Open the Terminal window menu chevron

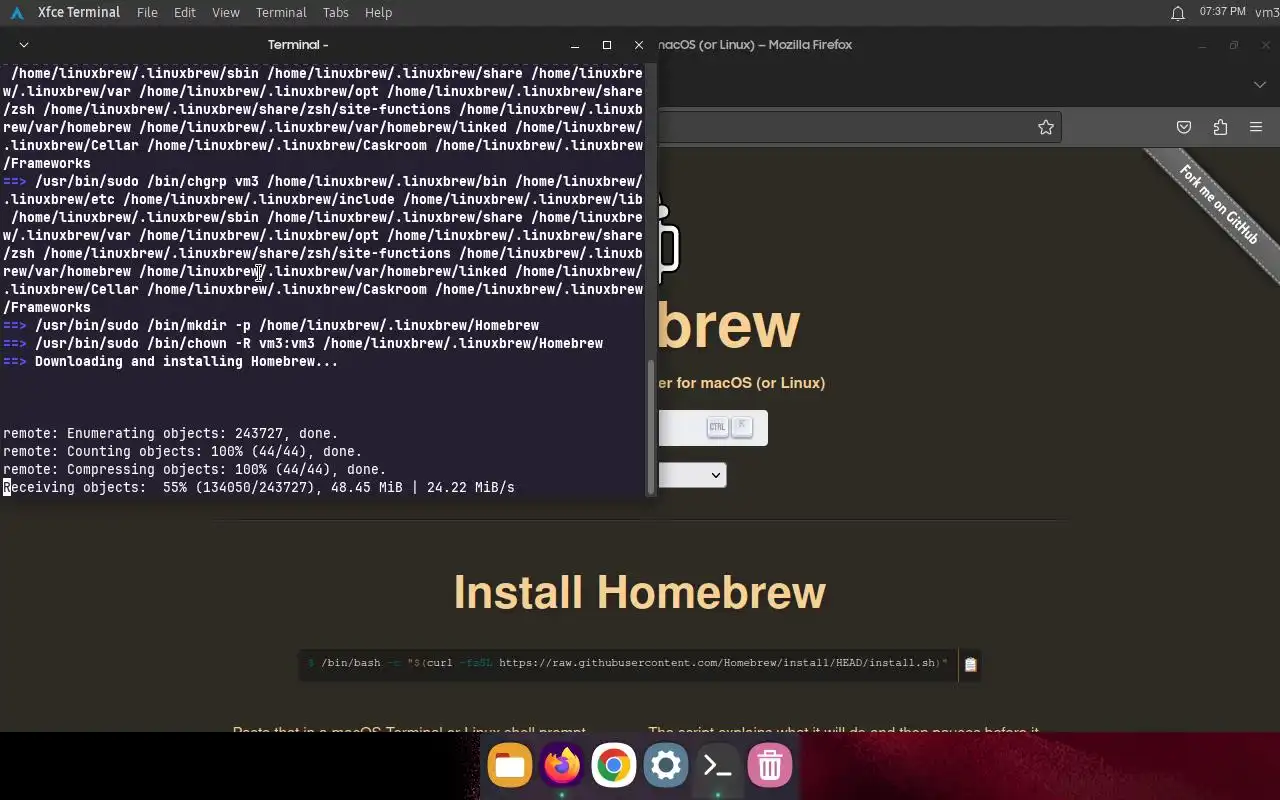pos(24,45)
